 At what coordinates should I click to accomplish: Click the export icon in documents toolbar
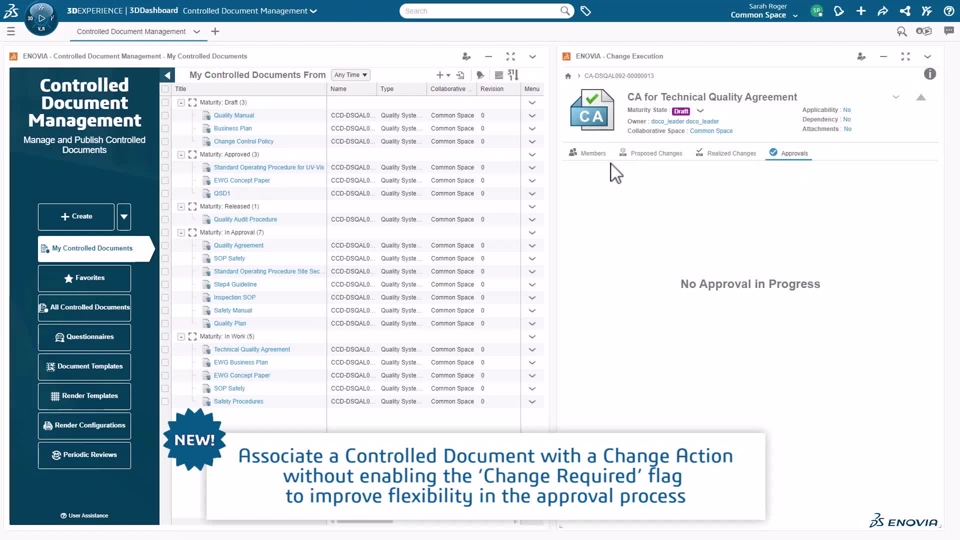tap(460, 75)
